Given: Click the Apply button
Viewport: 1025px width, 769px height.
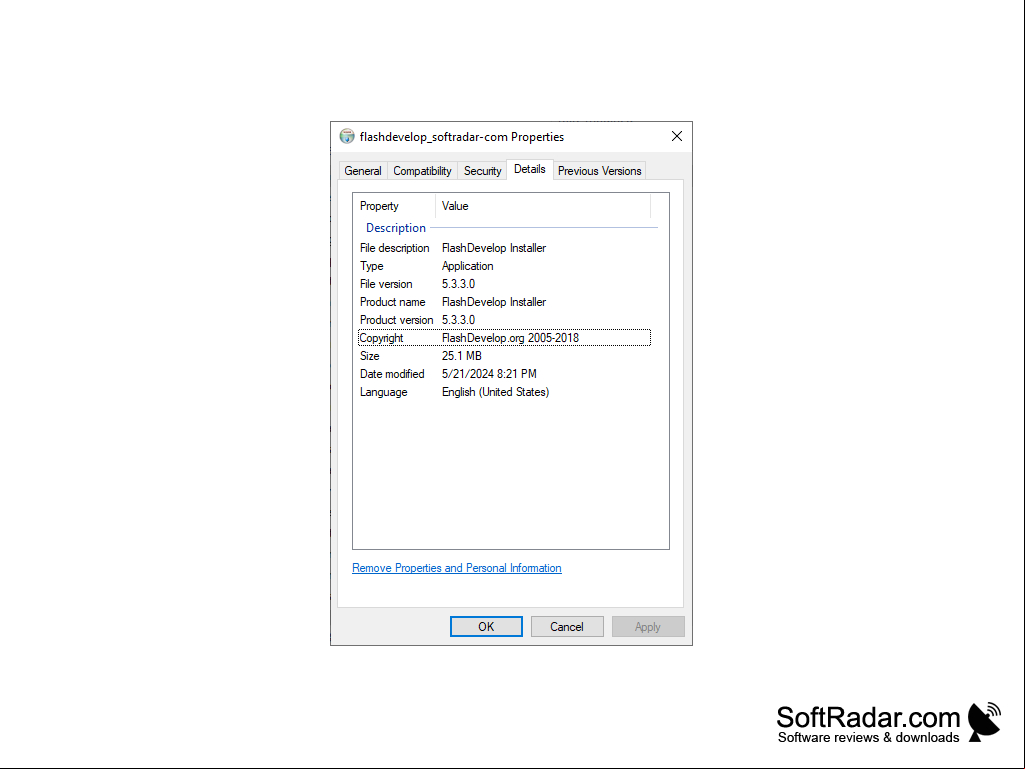Looking at the screenshot, I should (x=648, y=626).
